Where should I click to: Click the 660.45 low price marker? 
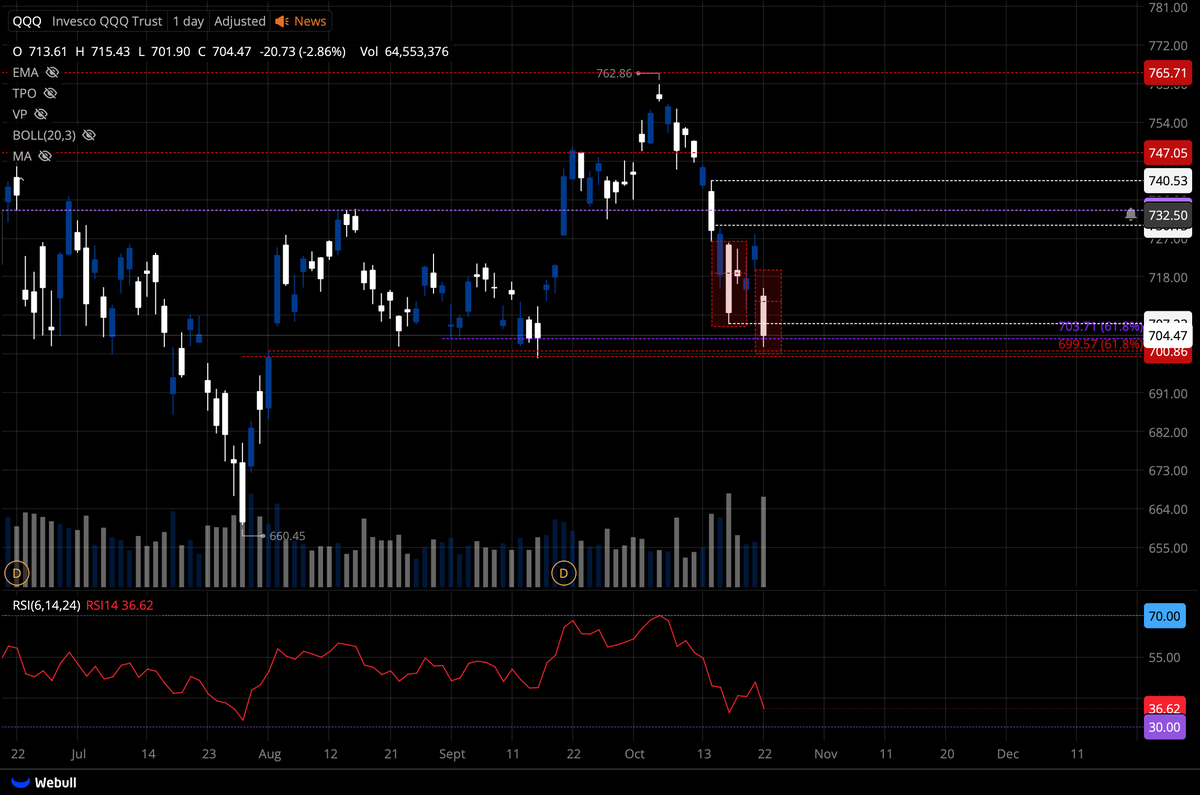(288, 536)
